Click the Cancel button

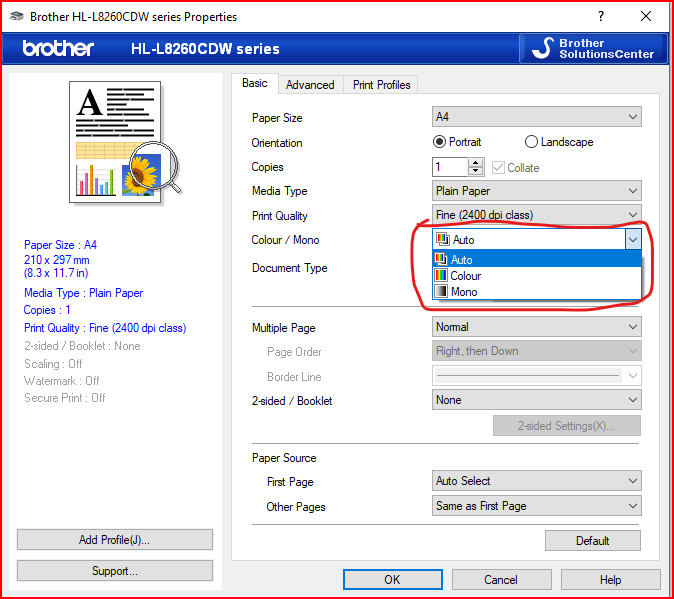(501, 580)
